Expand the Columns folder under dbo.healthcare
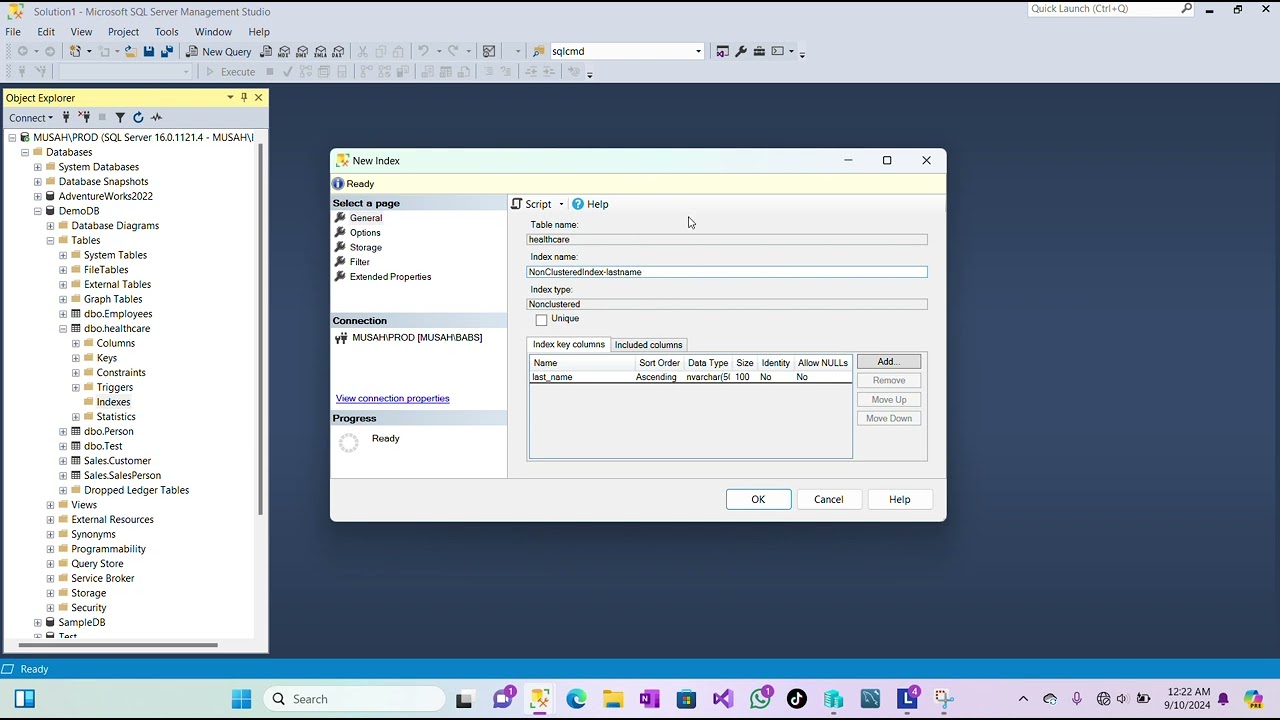Image resolution: width=1280 pixels, height=720 pixels. click(x=76, y=343)
